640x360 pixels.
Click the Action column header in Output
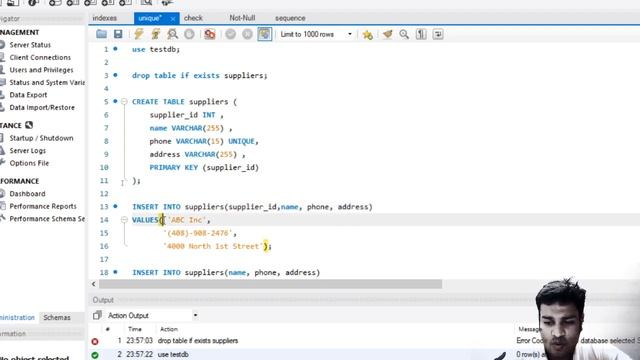point(169,329)
